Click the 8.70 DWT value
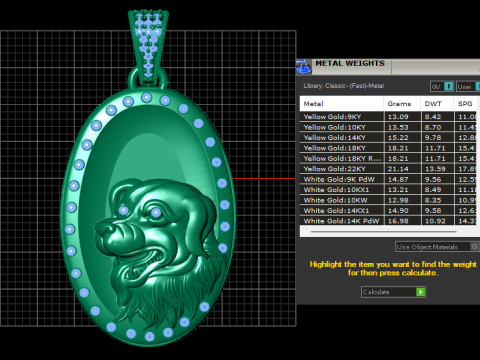 click(433, 127)
